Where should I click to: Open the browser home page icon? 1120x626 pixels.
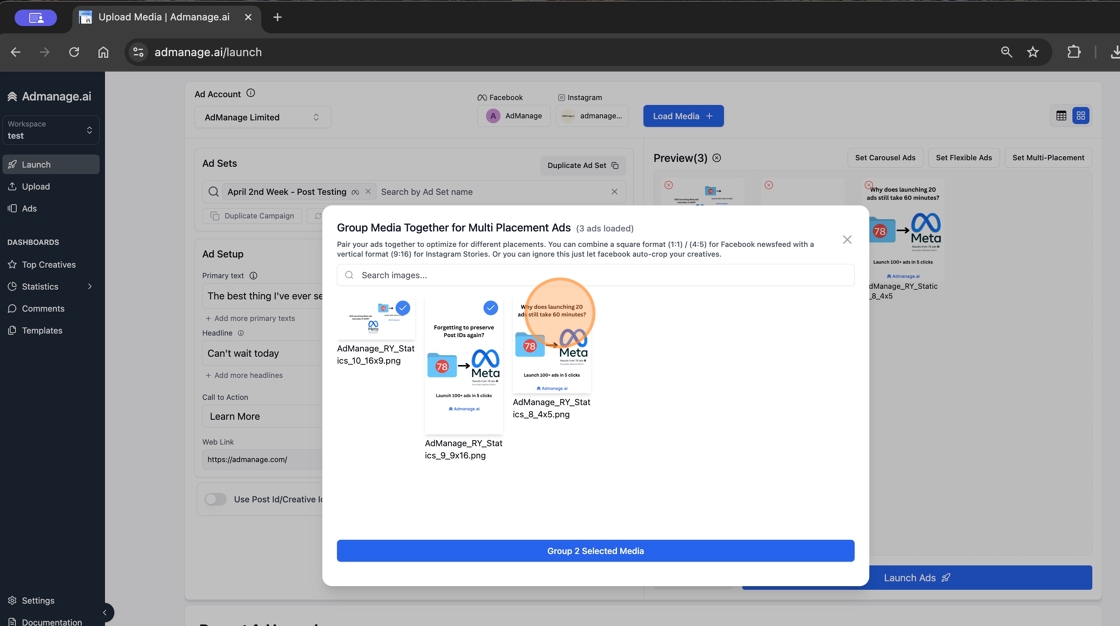pos(104,52)
